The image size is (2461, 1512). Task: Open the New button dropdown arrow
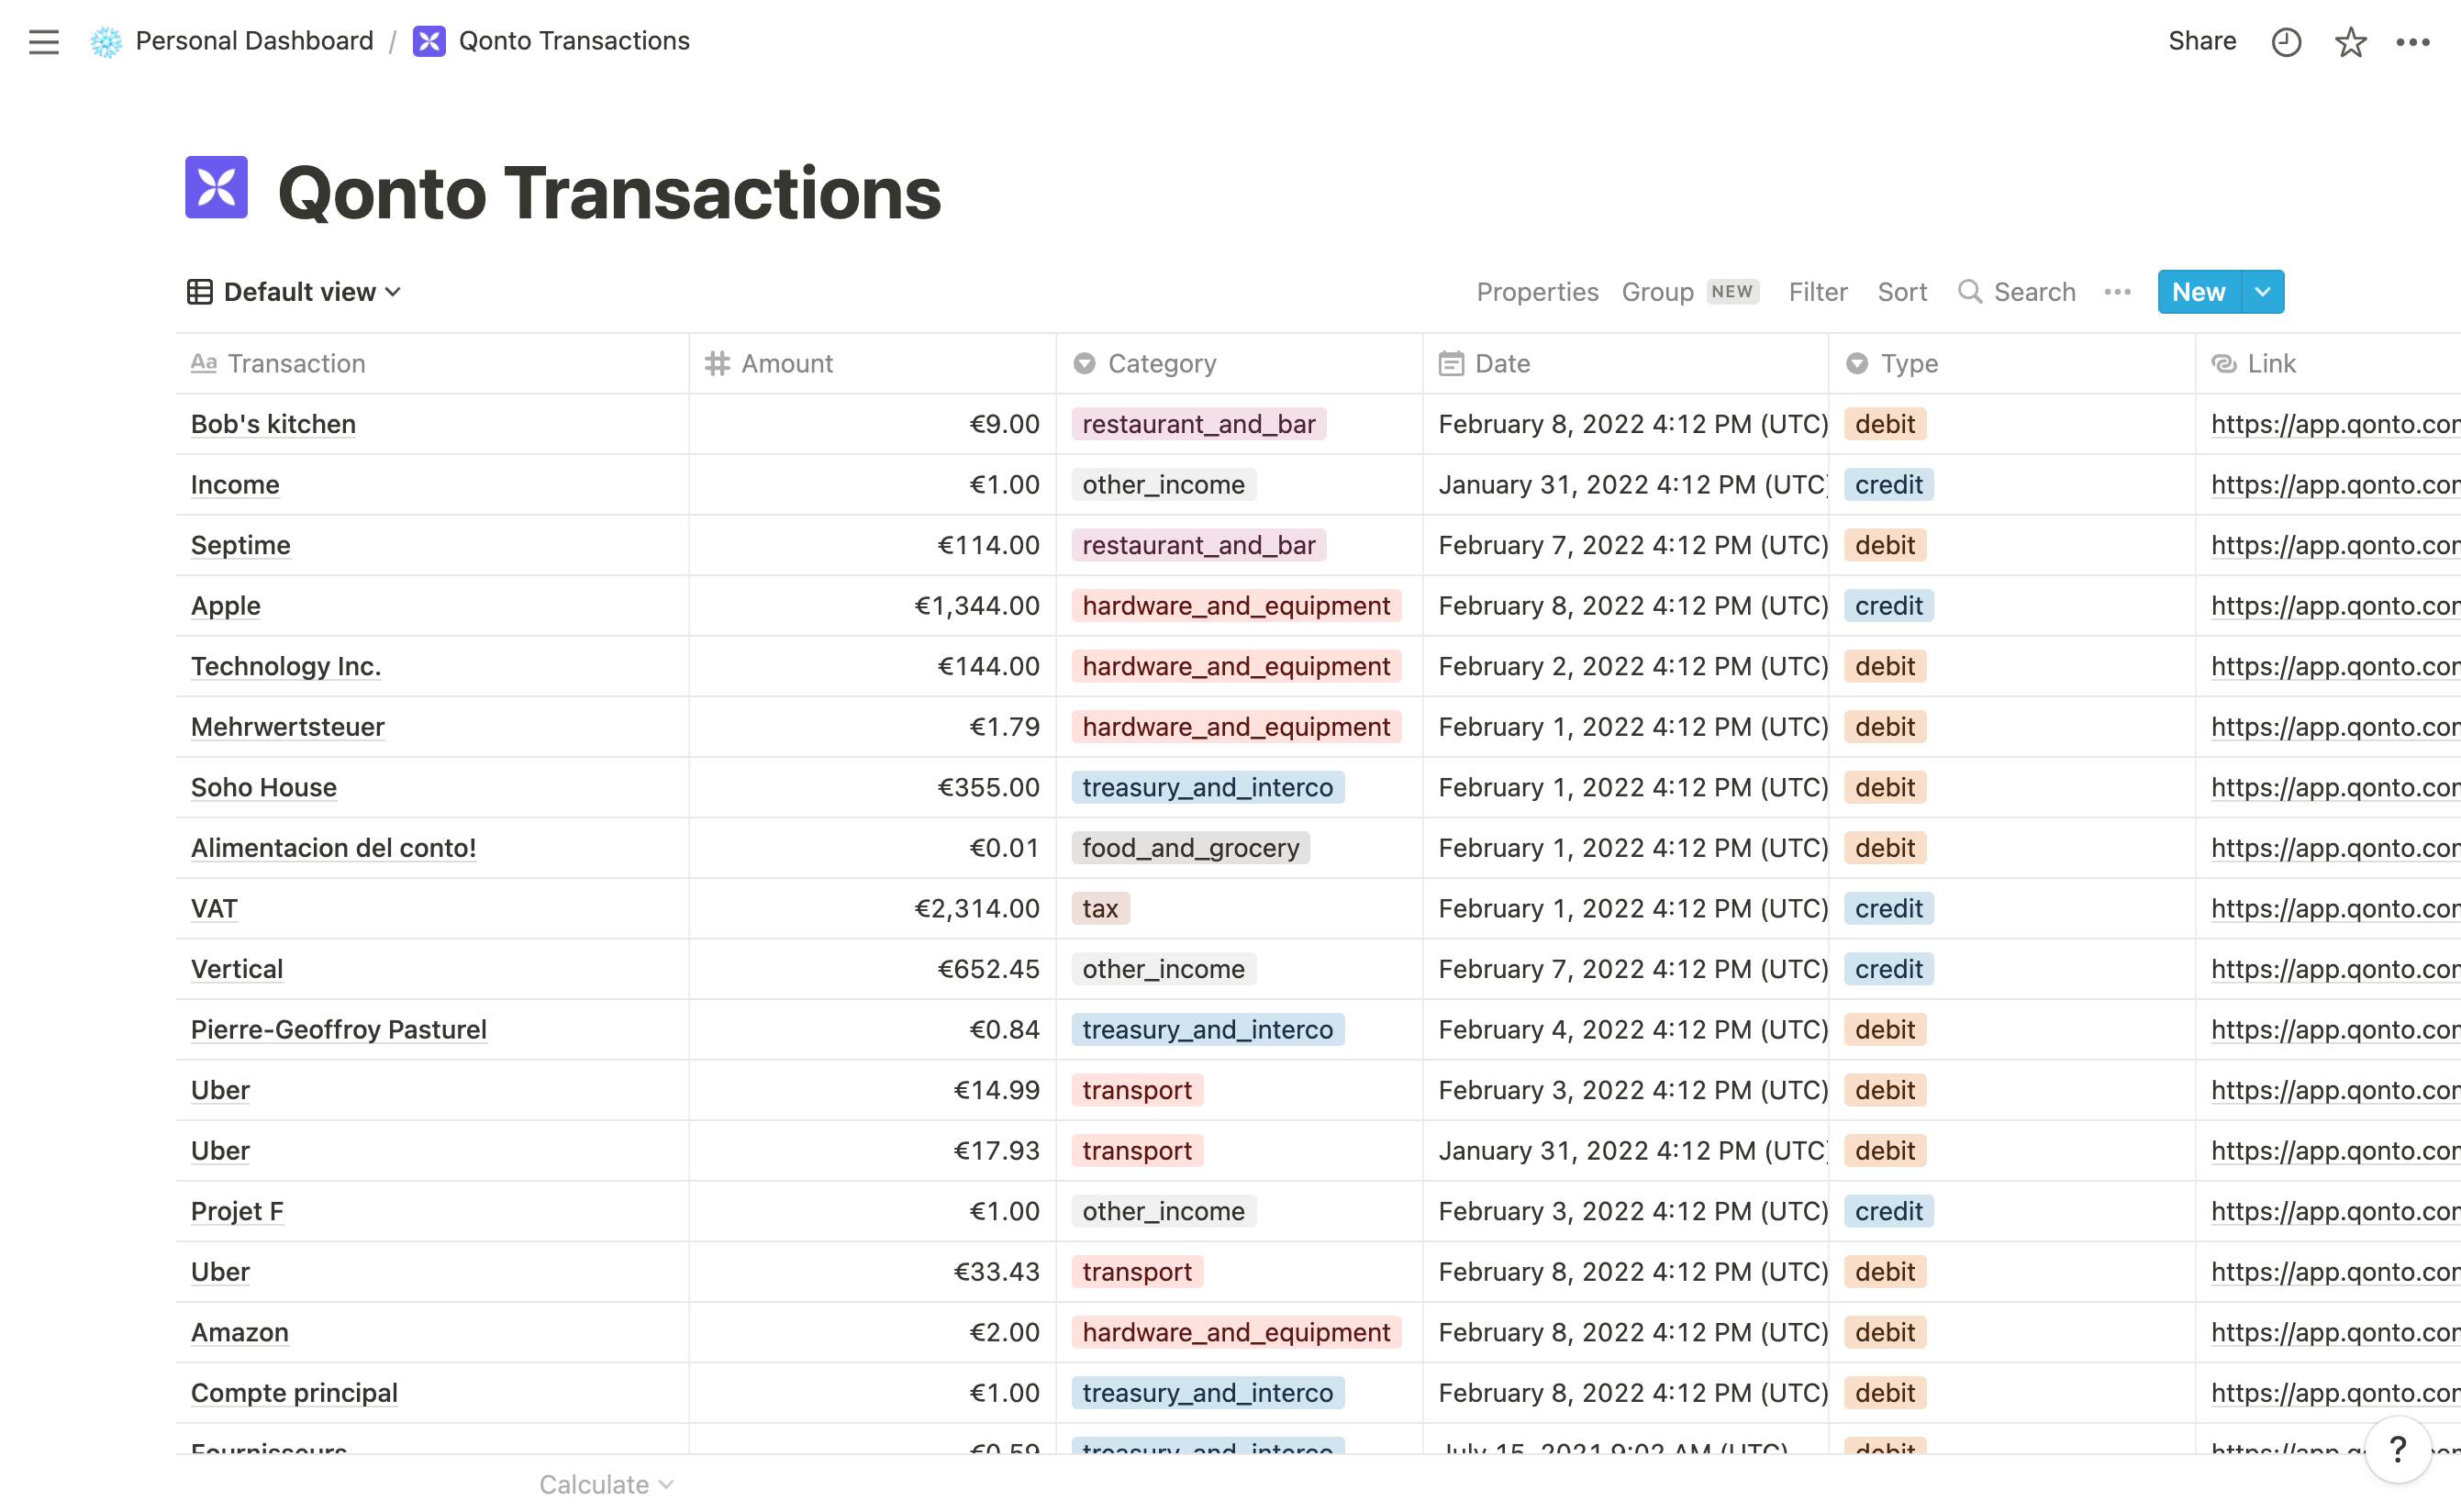2263,292
